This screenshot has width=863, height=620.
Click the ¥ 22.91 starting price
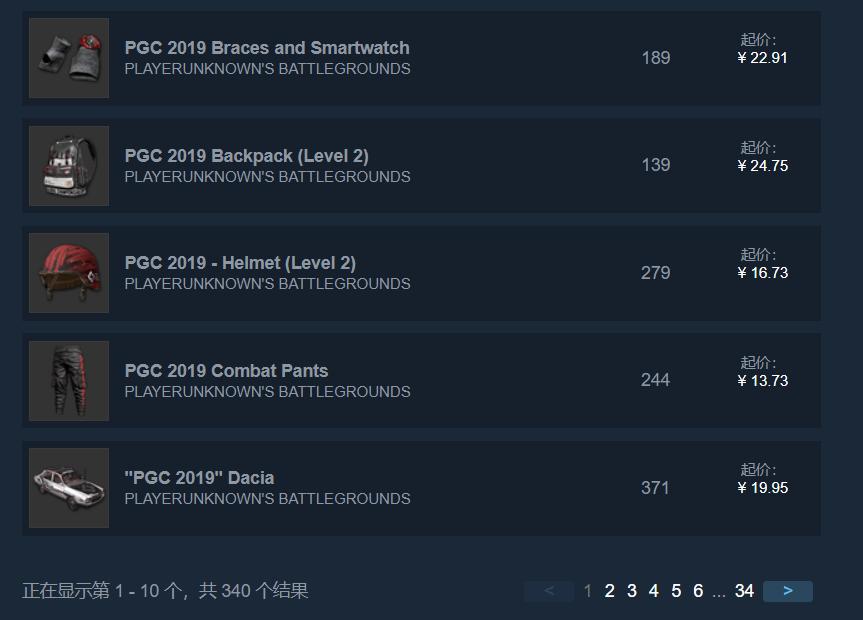click(762, 58)
